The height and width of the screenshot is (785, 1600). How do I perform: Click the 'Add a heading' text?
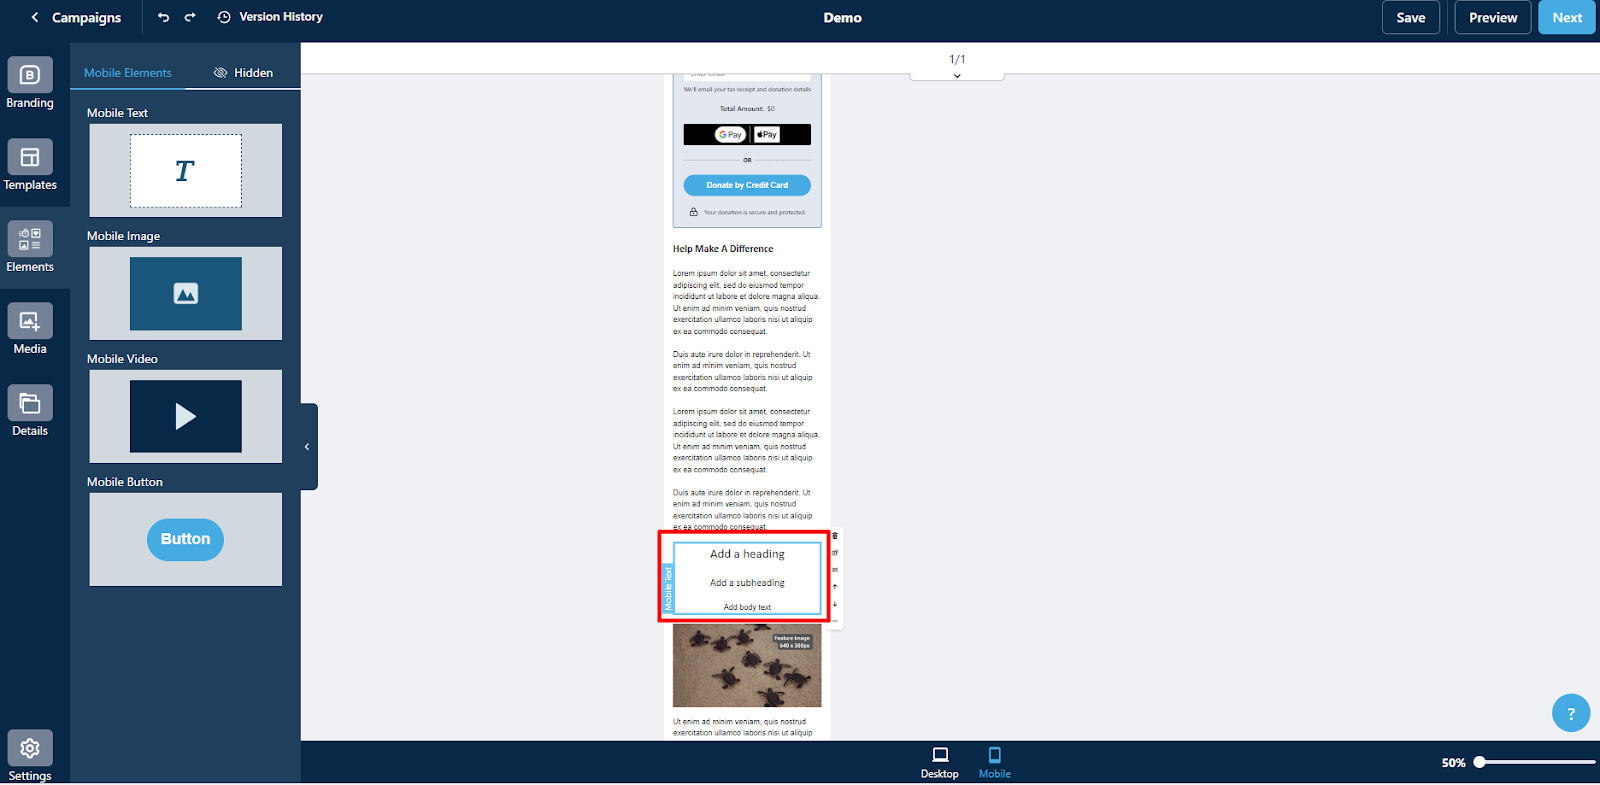(x=747, y=554)
